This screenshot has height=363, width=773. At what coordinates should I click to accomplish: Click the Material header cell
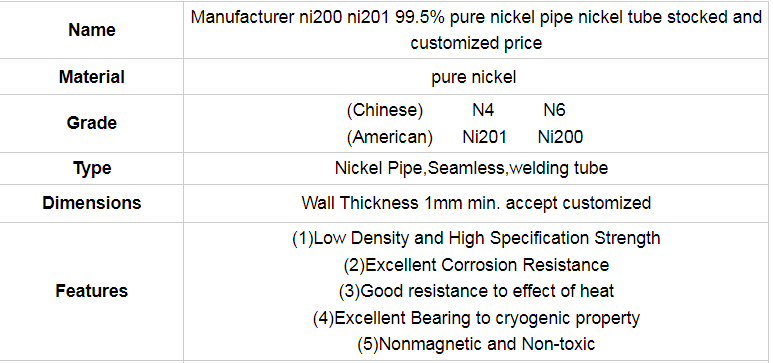click(92, 77)
